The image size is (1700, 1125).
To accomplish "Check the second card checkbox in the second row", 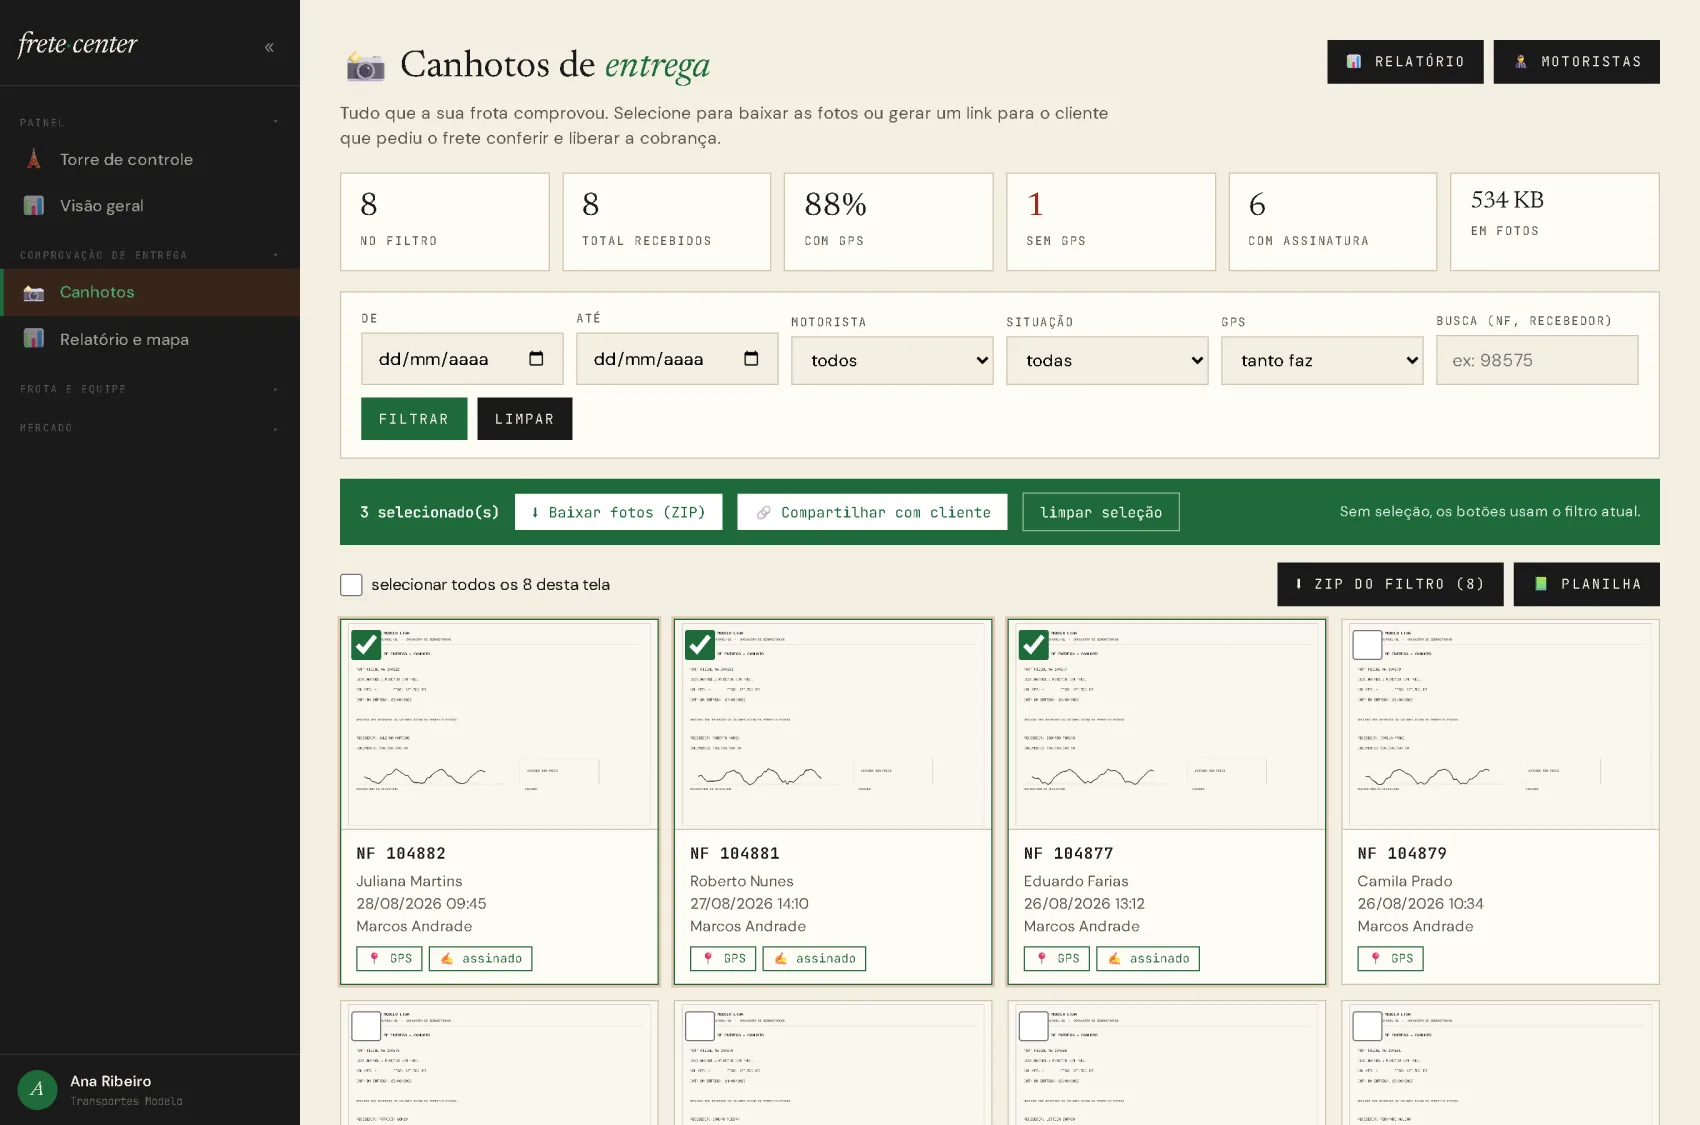I will [x=700, y=1026].
